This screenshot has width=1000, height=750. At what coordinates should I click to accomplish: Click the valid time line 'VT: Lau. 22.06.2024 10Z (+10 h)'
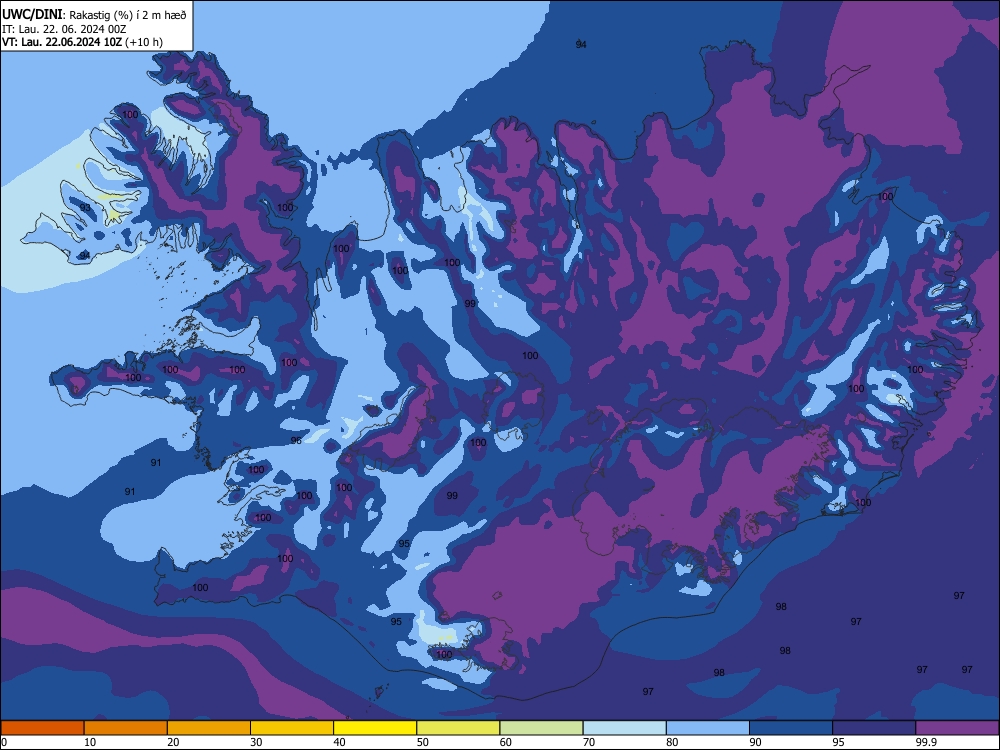pos(82,42)
